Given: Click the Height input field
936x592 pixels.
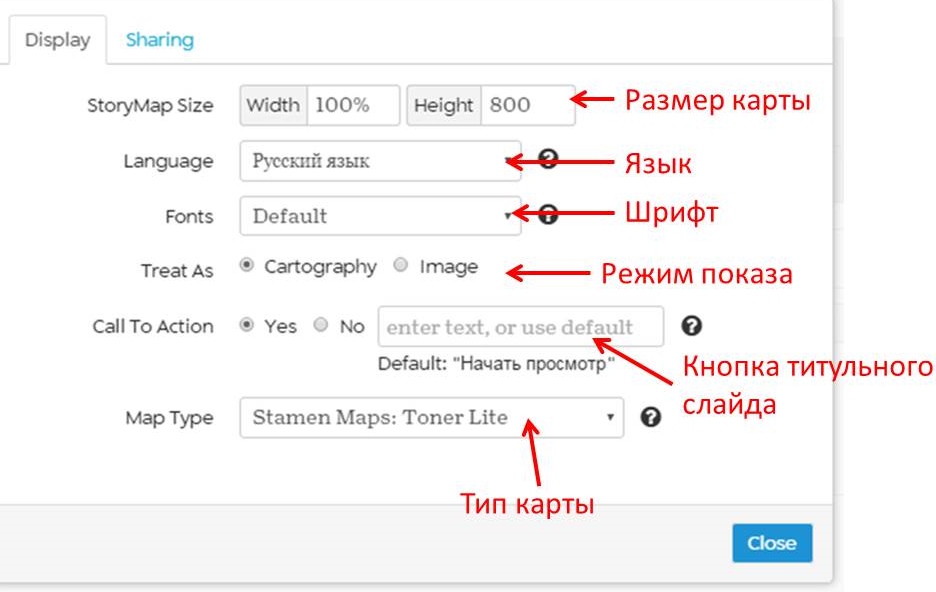Looking at the screenshot, I should pos(528,105).
